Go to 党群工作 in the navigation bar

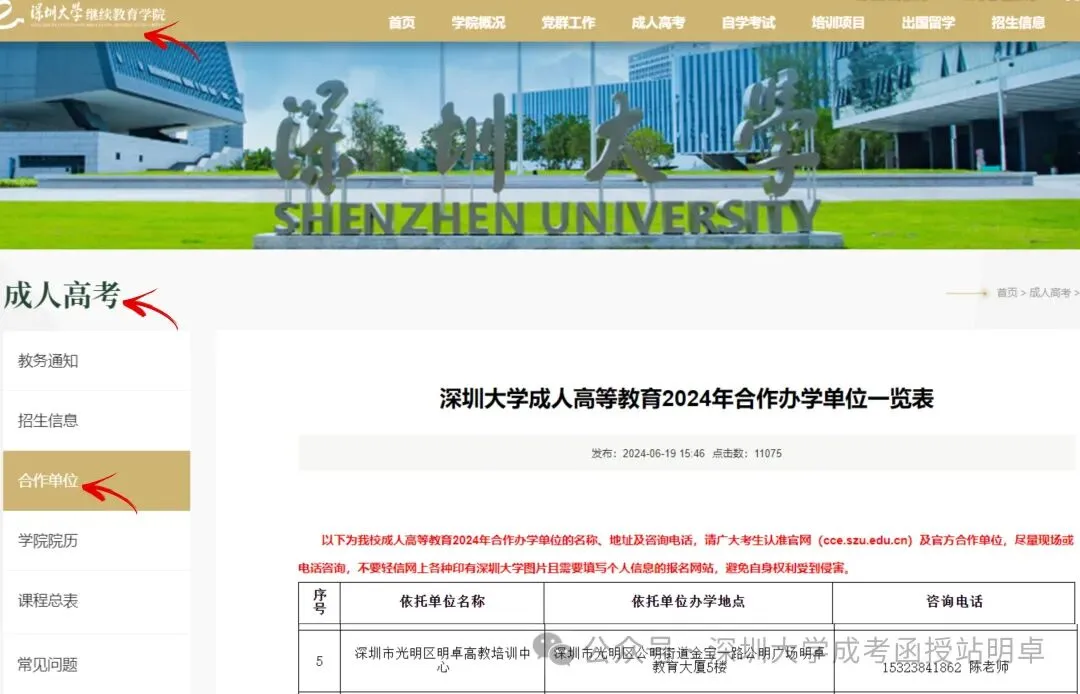coord(568,23)
